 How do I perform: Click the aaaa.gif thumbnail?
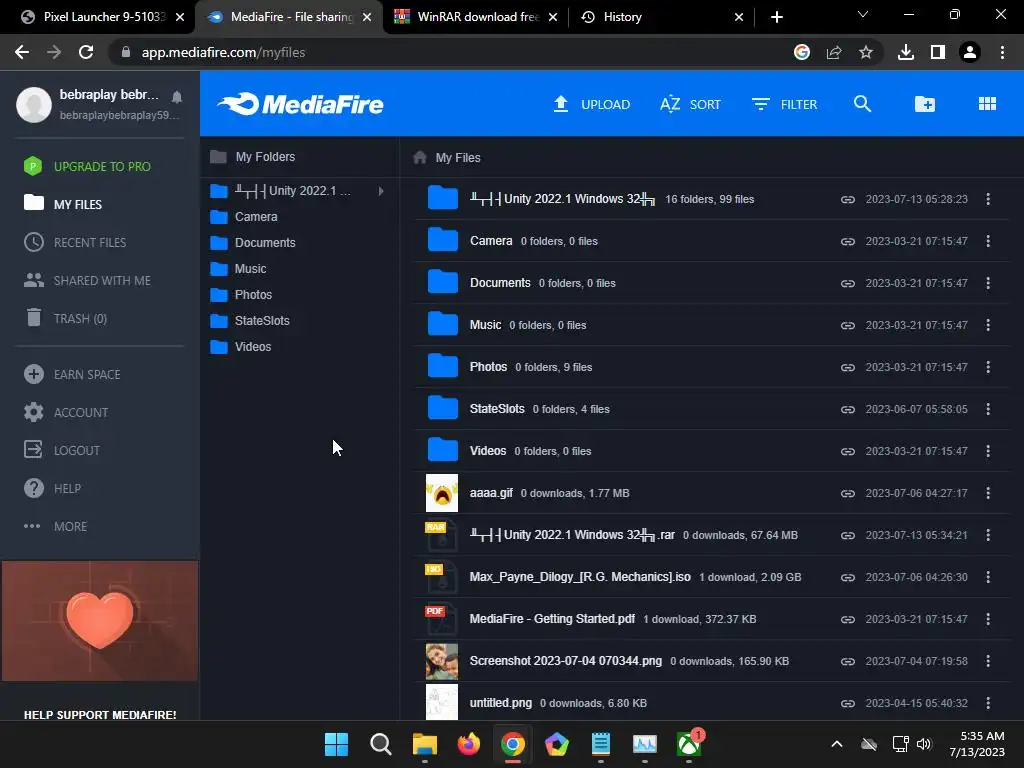tap(442, 493)
